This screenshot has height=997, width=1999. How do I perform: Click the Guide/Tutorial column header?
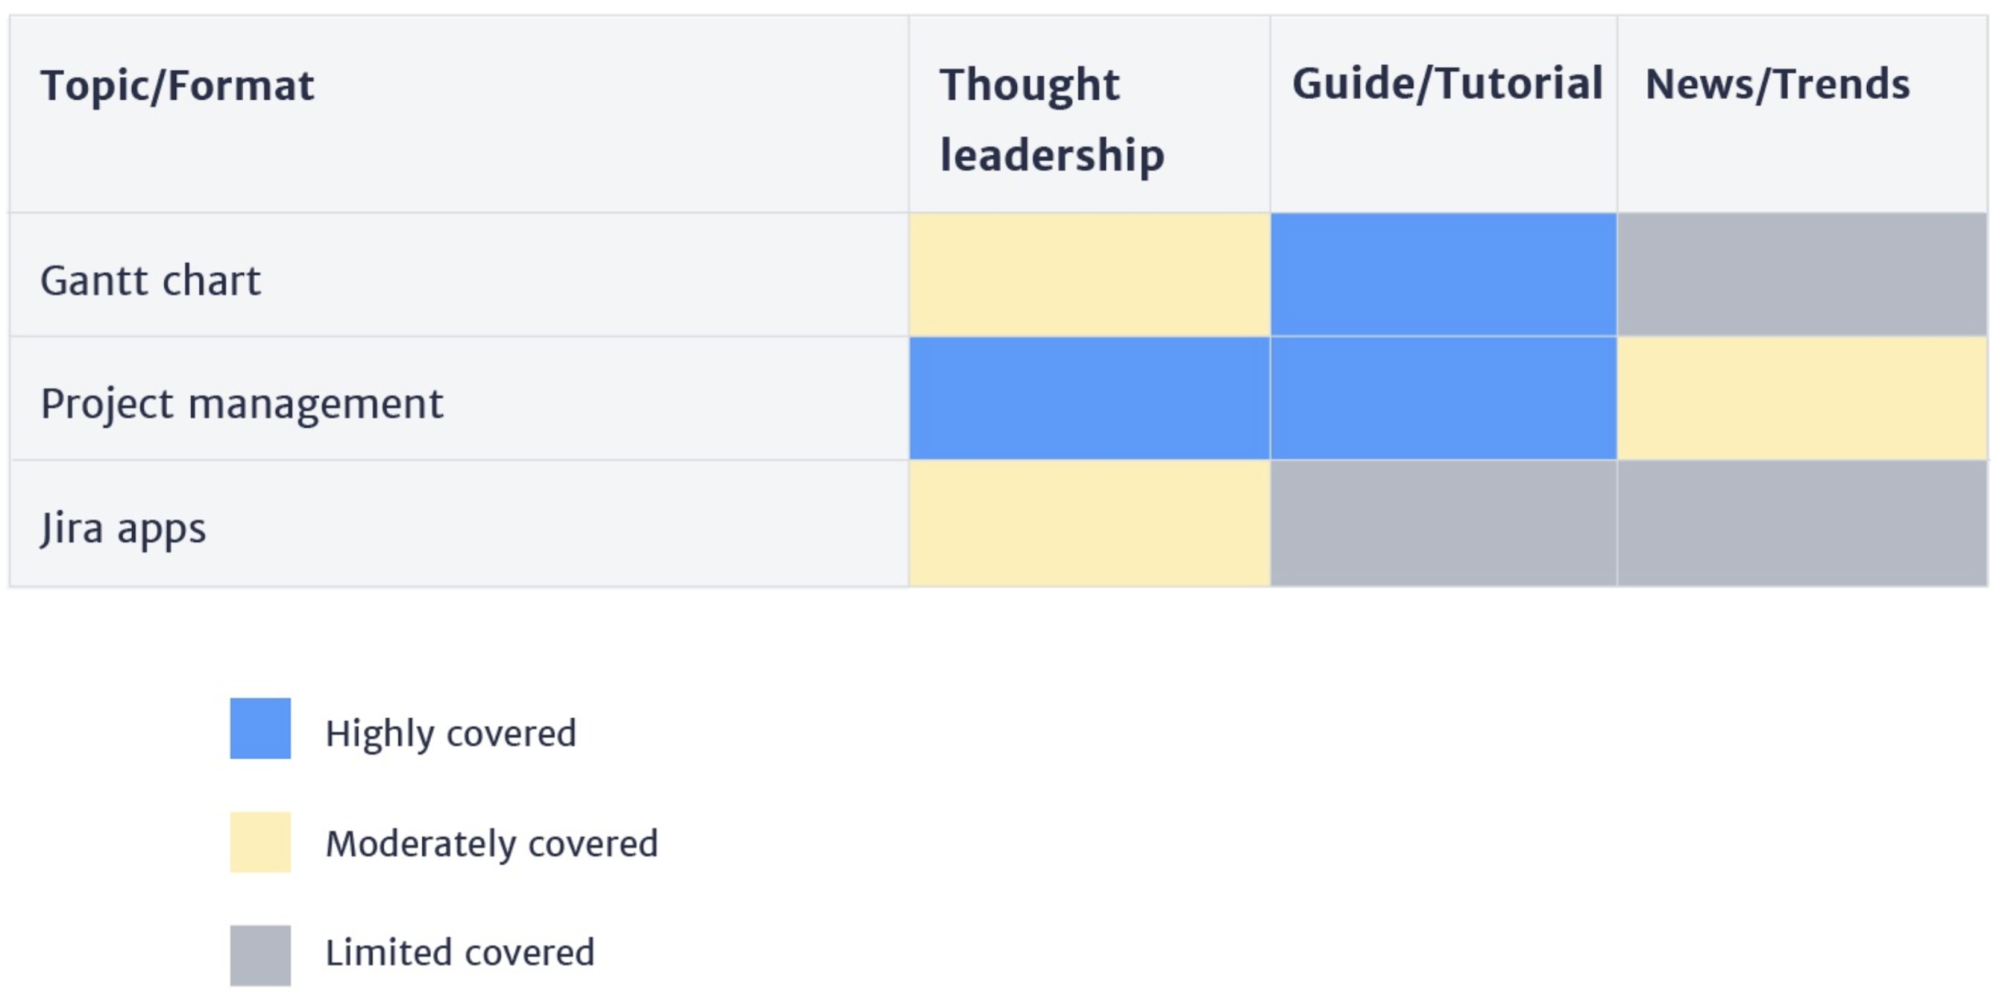(x=1446, y=84)
